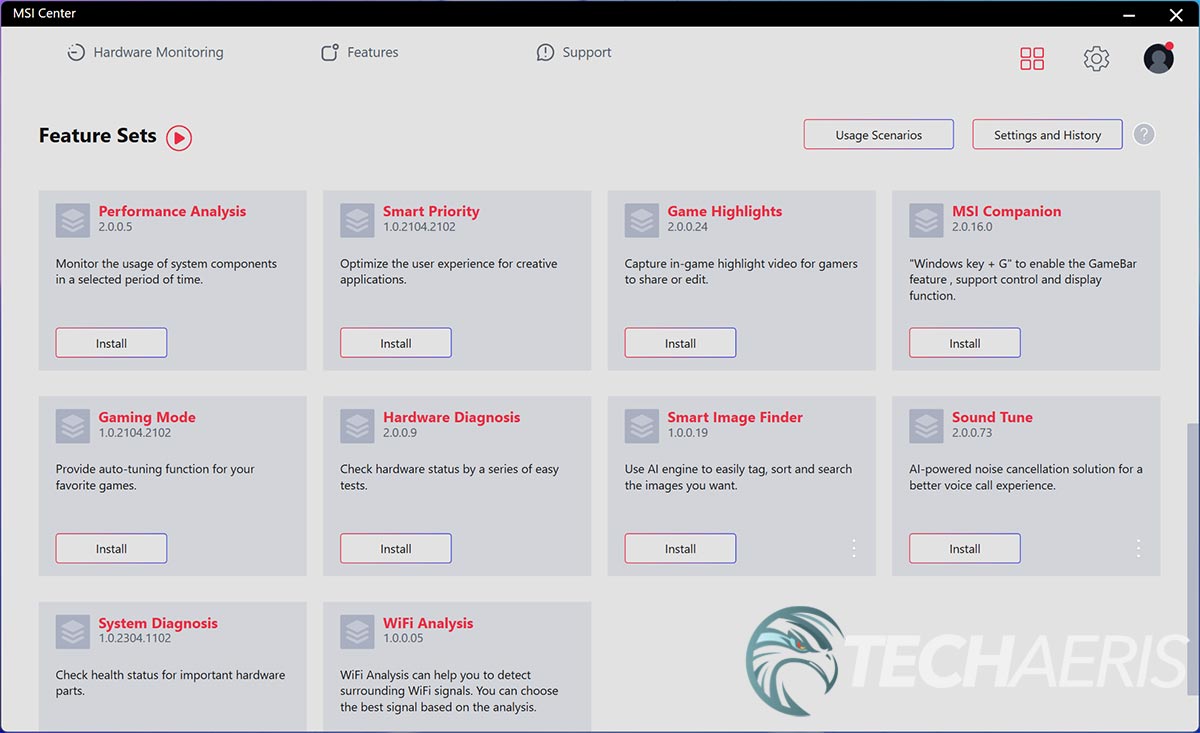Select the WiFi Analysis title
This screenshot has height=733, width=1200.
[x=428, y=623]
